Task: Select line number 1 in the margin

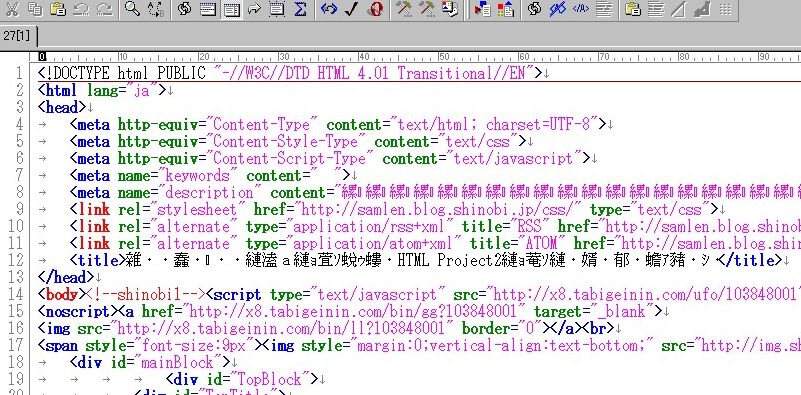Action: tap(19, 74)
